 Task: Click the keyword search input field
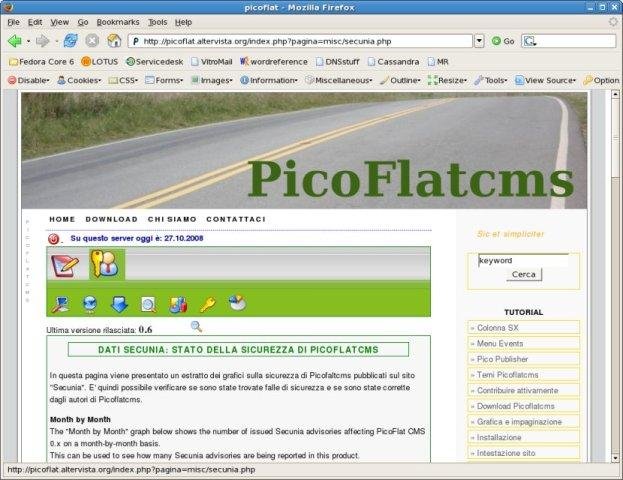[x=523, y=261]
